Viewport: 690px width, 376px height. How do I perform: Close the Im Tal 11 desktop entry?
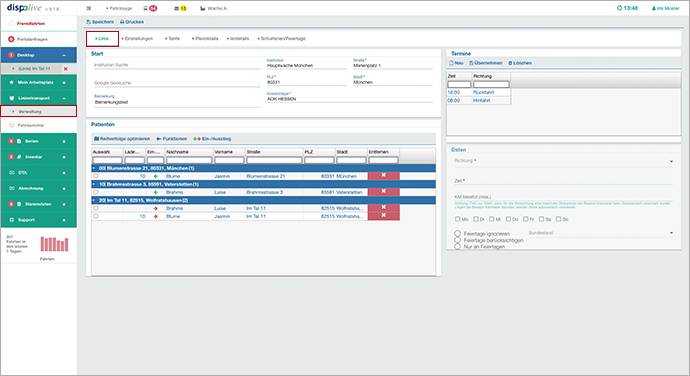[x=66, y=69]
